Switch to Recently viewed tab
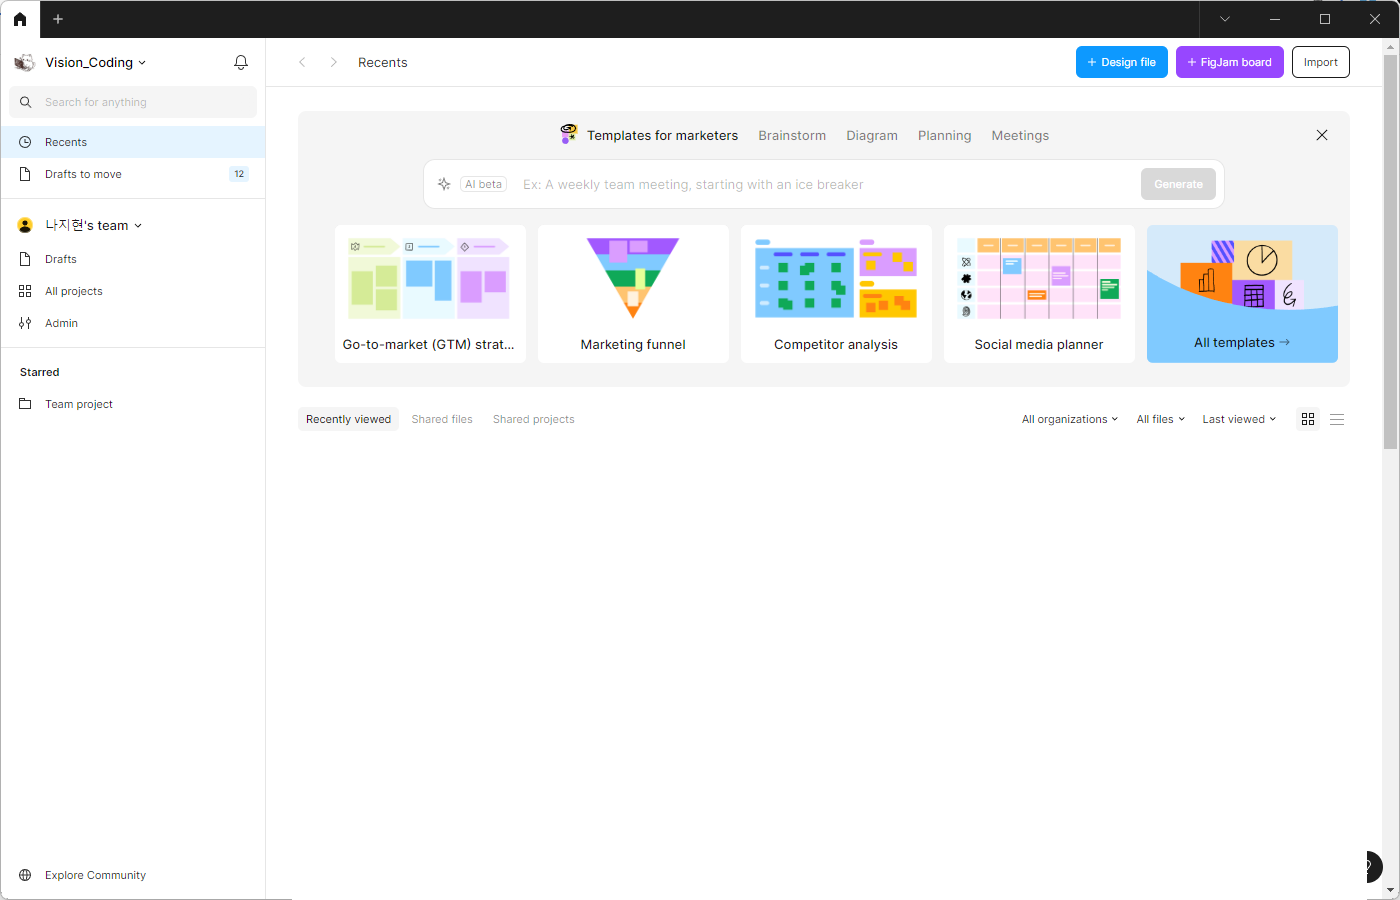This screenshot has width=1400, height=900. [348, 419]
